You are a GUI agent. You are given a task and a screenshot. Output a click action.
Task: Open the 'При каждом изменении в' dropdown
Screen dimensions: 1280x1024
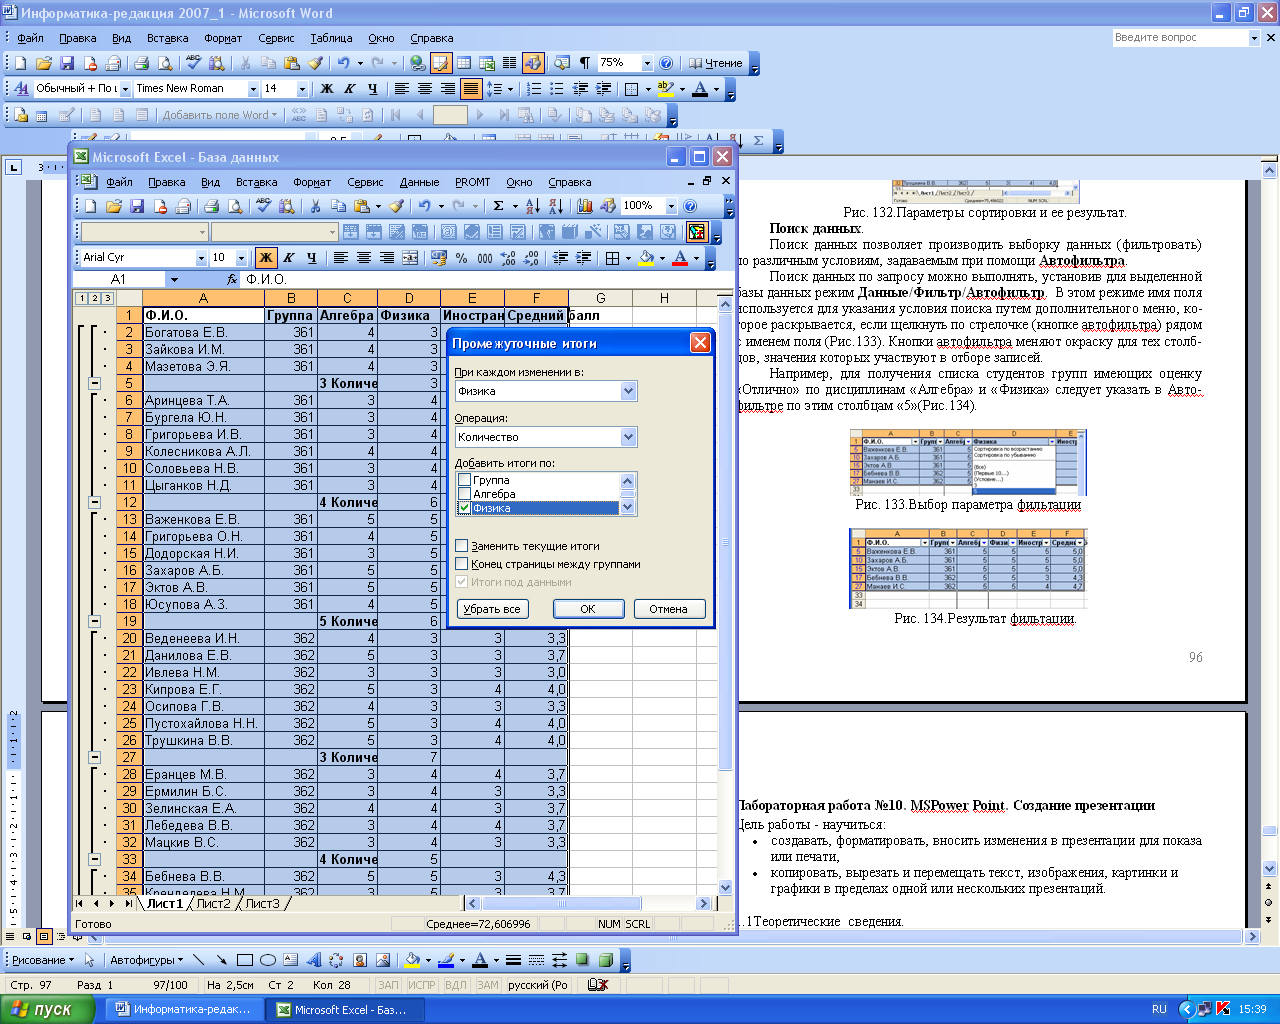[x=628, y=391]
